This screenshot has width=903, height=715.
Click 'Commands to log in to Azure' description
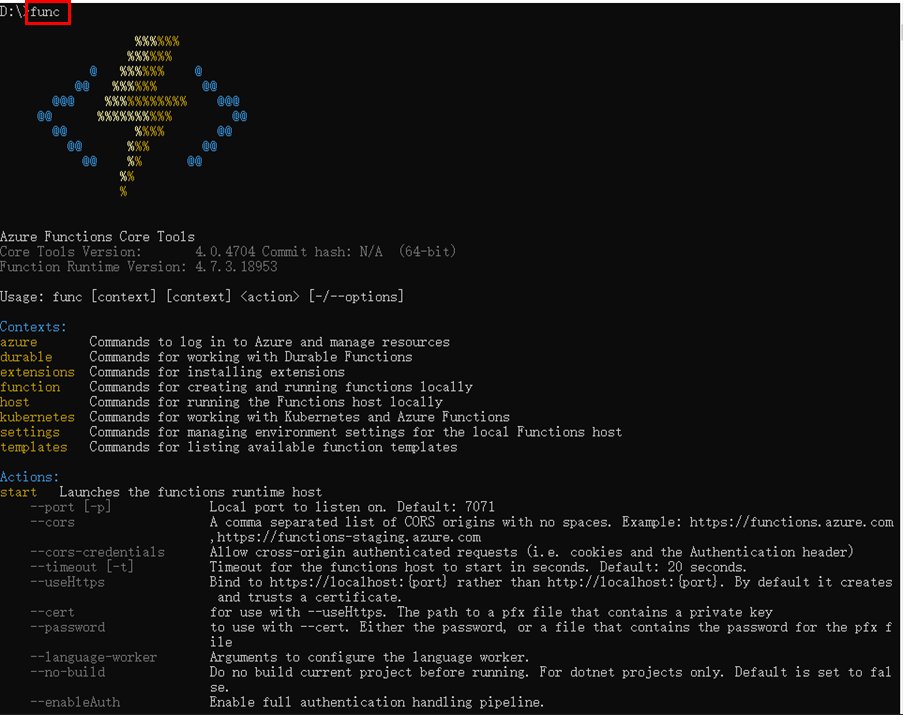pyautogui.click(x=270, y=342)
